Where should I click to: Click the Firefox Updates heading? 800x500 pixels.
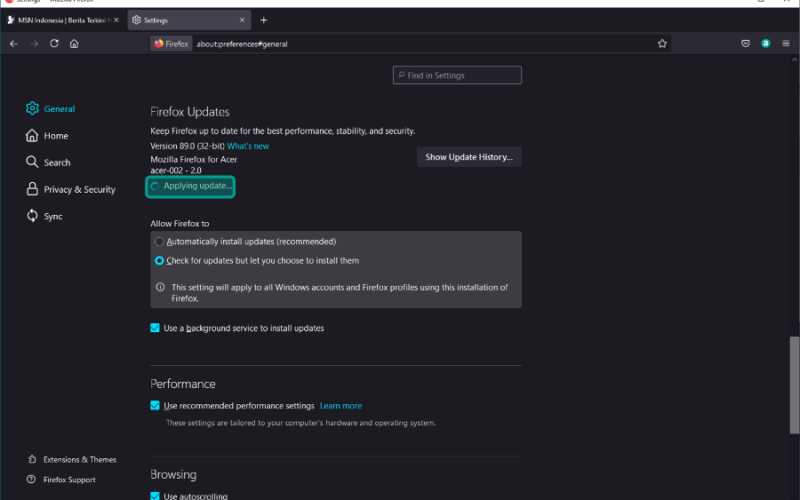tap(190, 112)
